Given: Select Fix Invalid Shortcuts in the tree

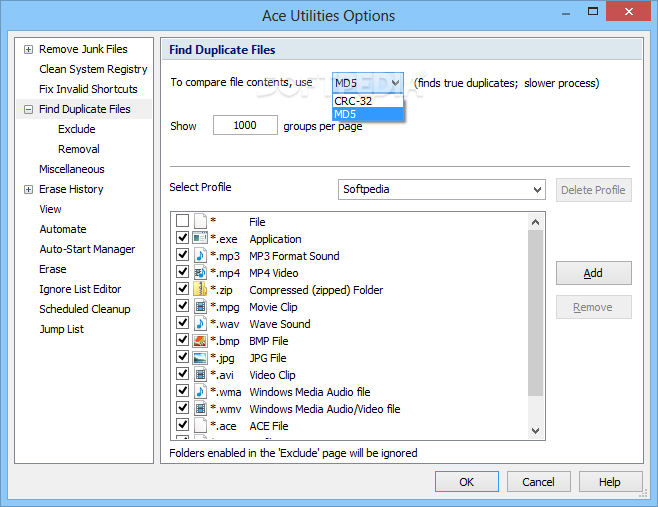Looking at the screenshot, I should coord(88,89).
